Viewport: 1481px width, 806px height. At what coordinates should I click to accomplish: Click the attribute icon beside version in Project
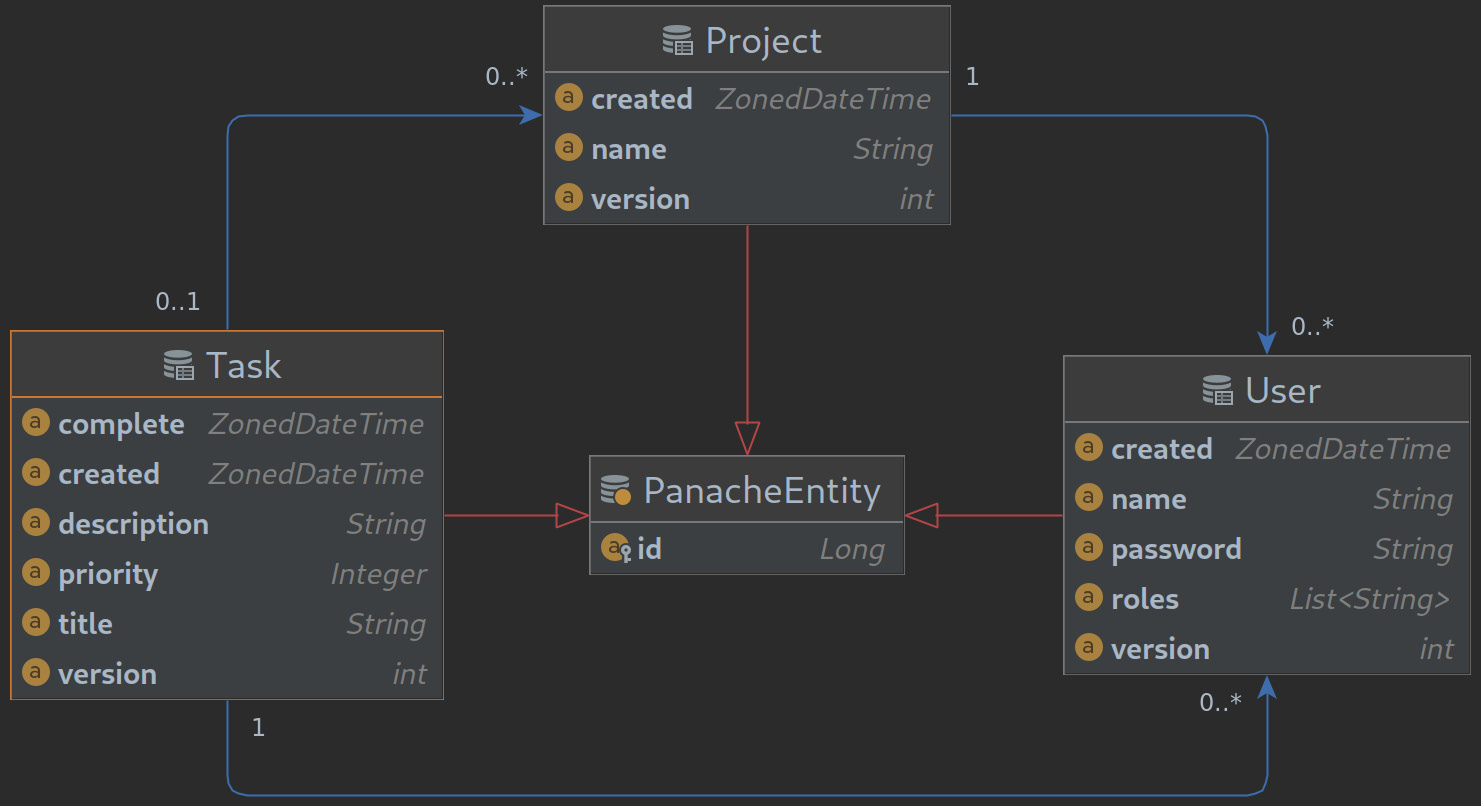pos(567,197)
